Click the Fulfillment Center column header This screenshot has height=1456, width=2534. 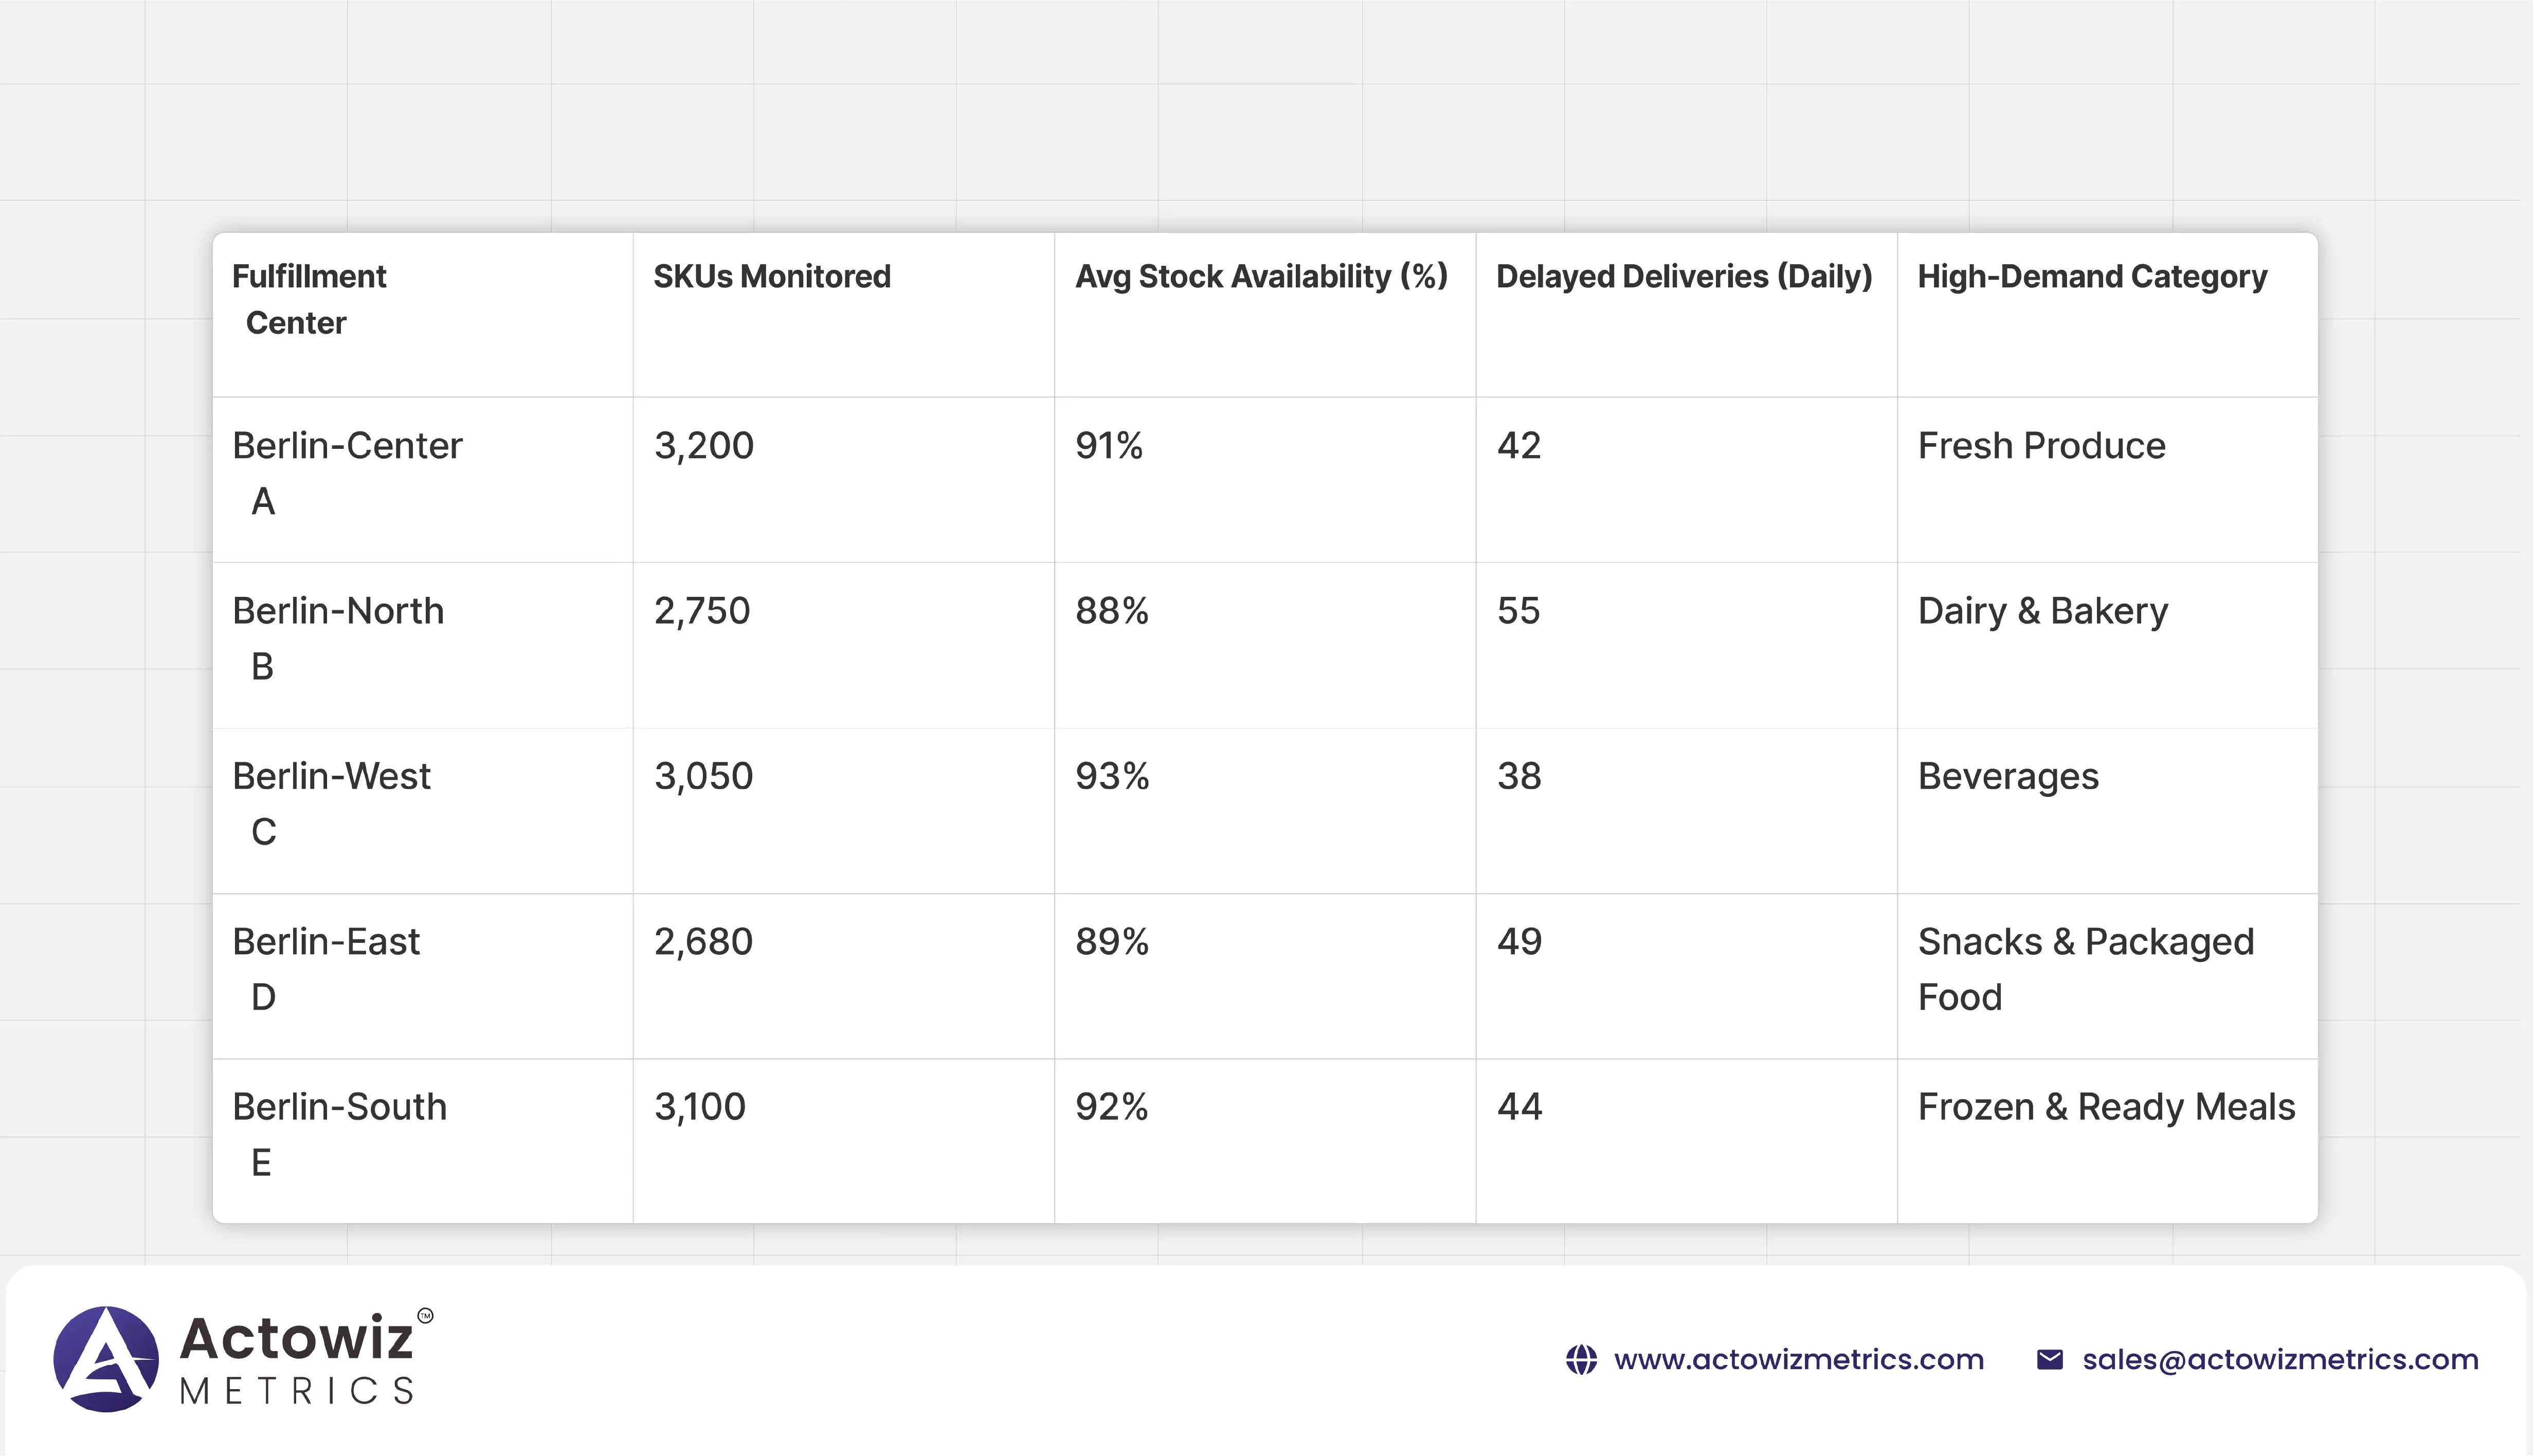pos(308,299)
